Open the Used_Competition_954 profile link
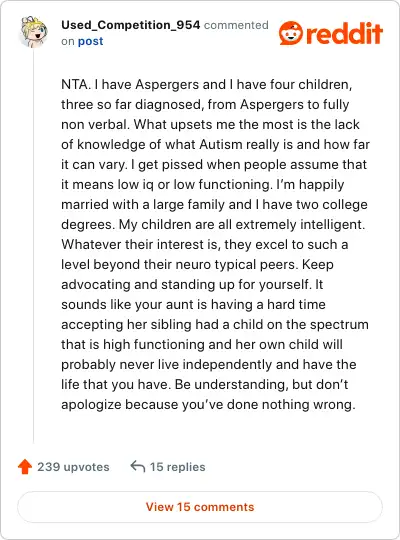Image resolution: width=400 pixels, height=540 pixels. pyautogui.click(x=131, y=25)
